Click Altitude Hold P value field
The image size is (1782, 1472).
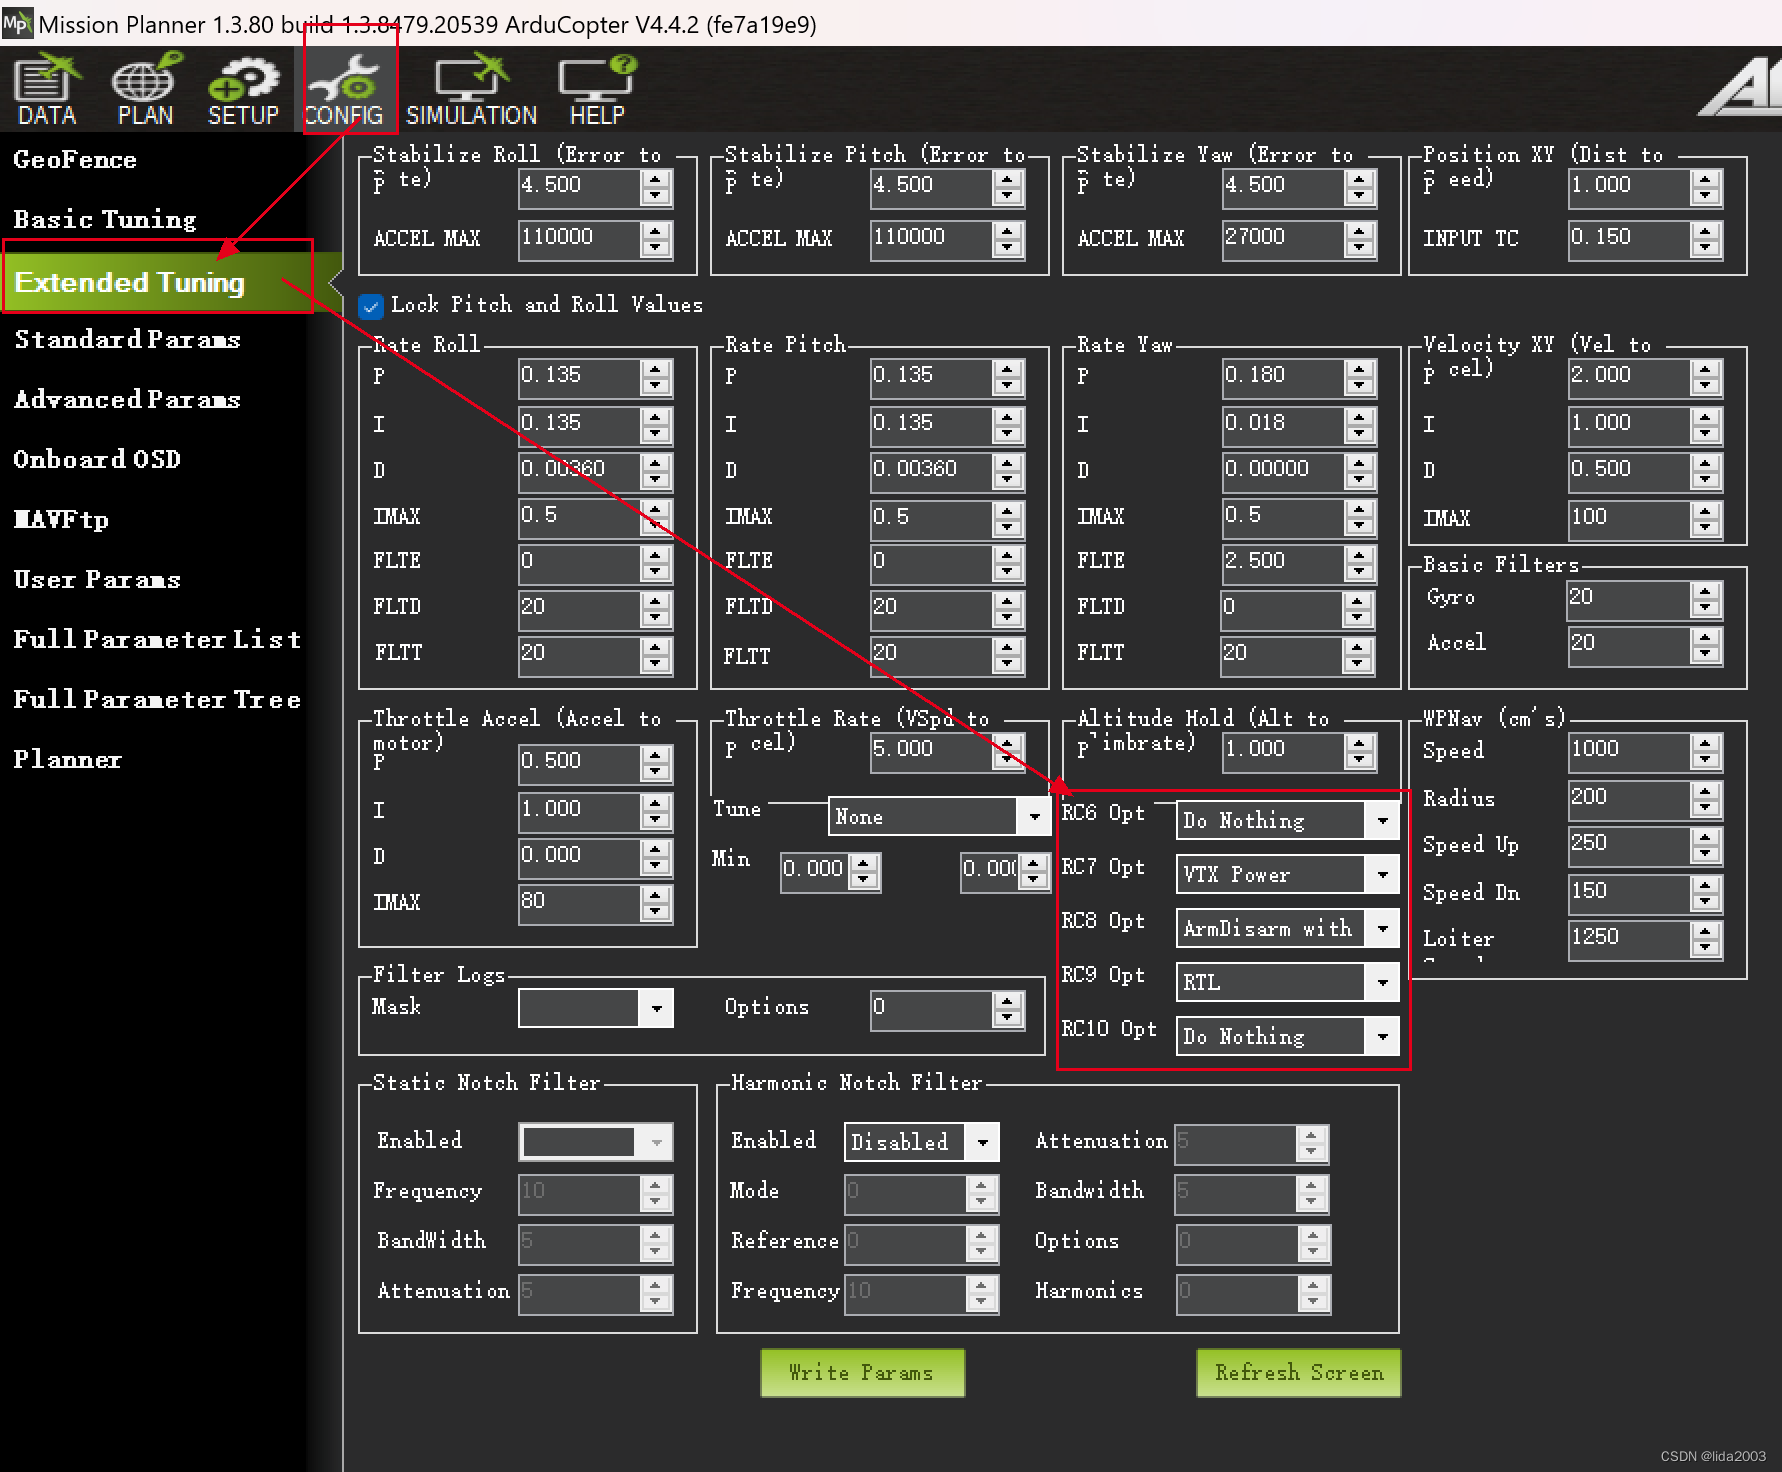tap(1283, 750)
